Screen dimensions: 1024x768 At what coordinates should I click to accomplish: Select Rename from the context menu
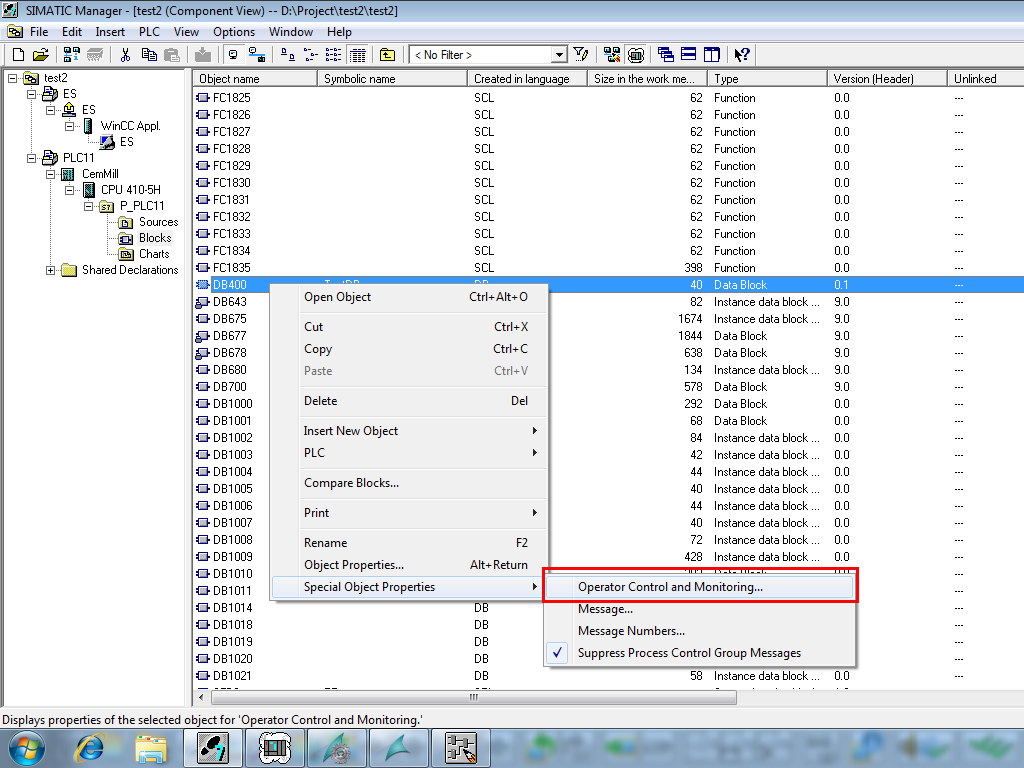pyautogui.click(x=409, y=543)
